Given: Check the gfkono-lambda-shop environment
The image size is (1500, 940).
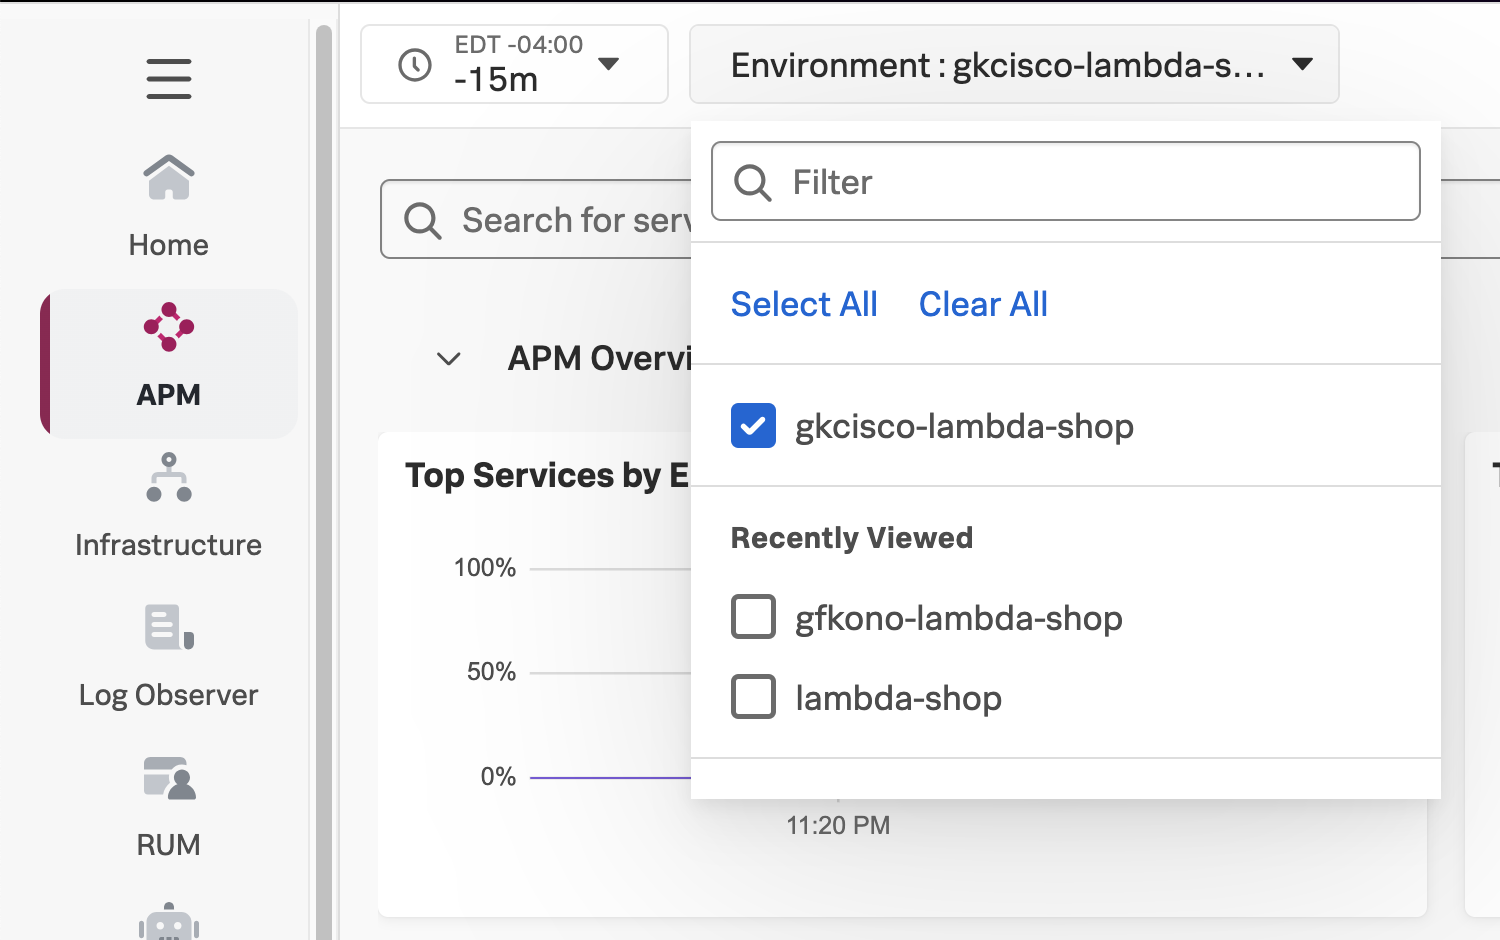Looking at the screenshot, I should [753, 617].
